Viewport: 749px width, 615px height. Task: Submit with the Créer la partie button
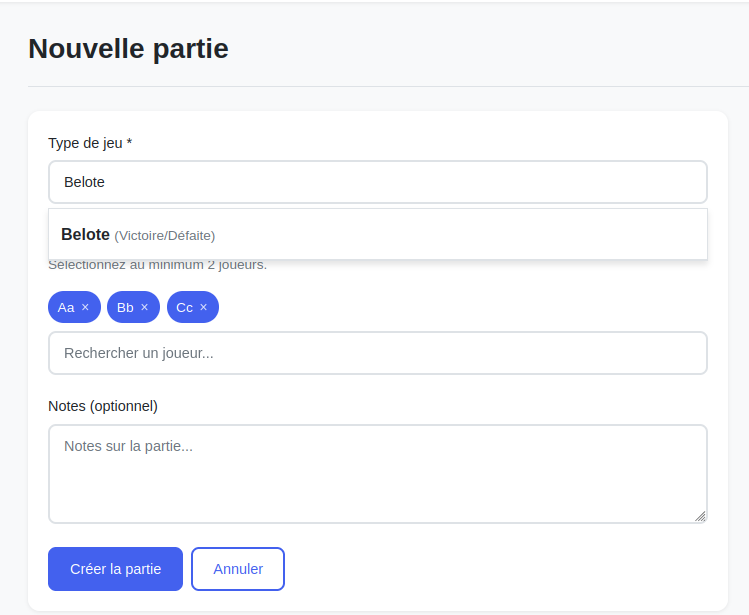[115, 569]
